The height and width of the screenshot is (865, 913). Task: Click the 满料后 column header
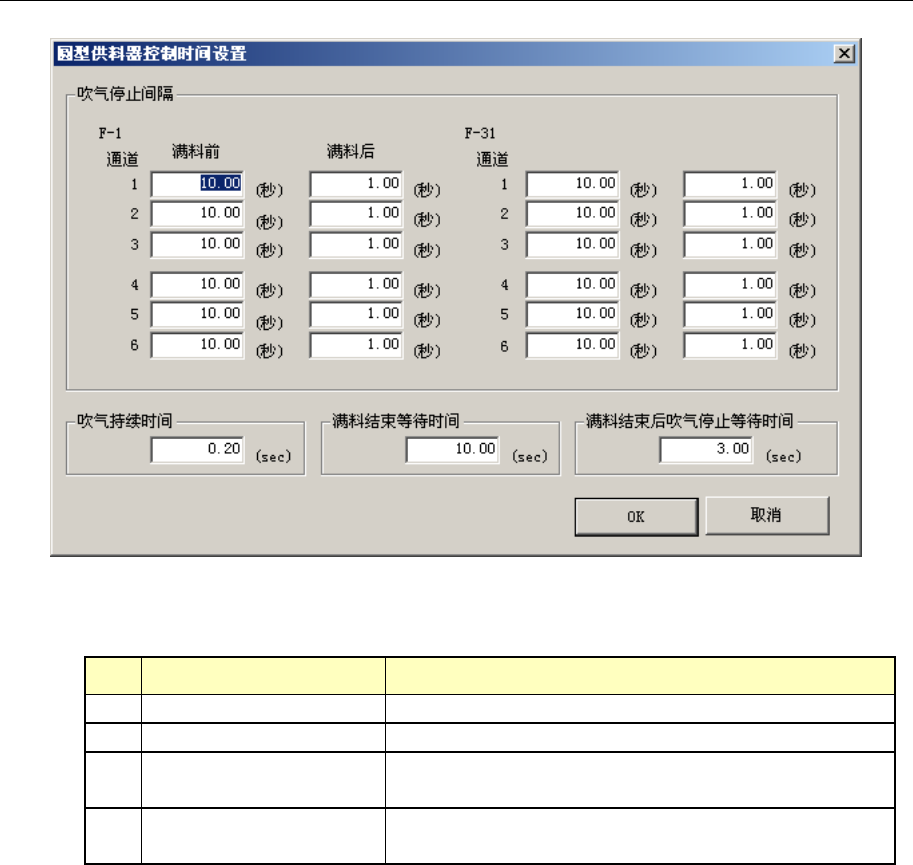(351, 152)
